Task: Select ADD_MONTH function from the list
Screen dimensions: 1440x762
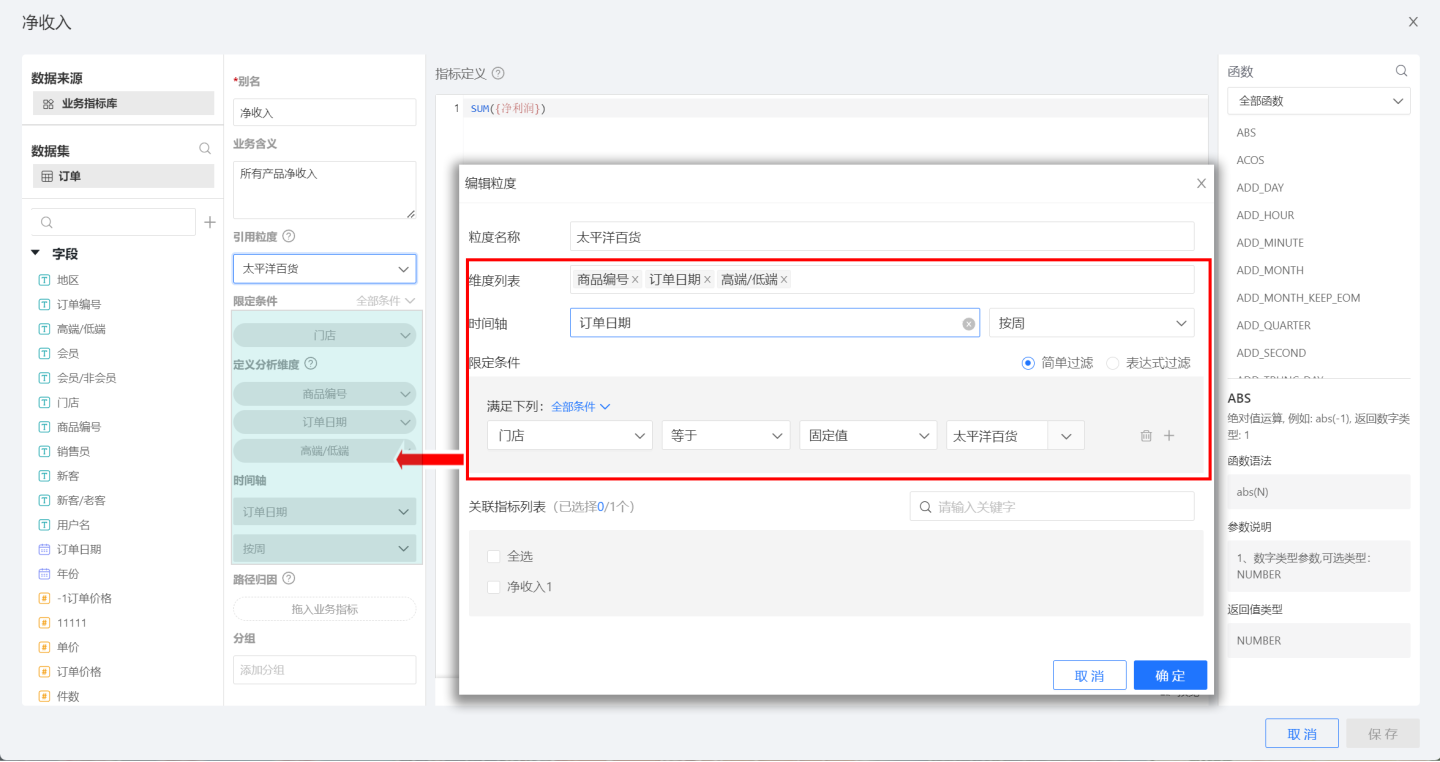Action: (x=1269, y=270)
